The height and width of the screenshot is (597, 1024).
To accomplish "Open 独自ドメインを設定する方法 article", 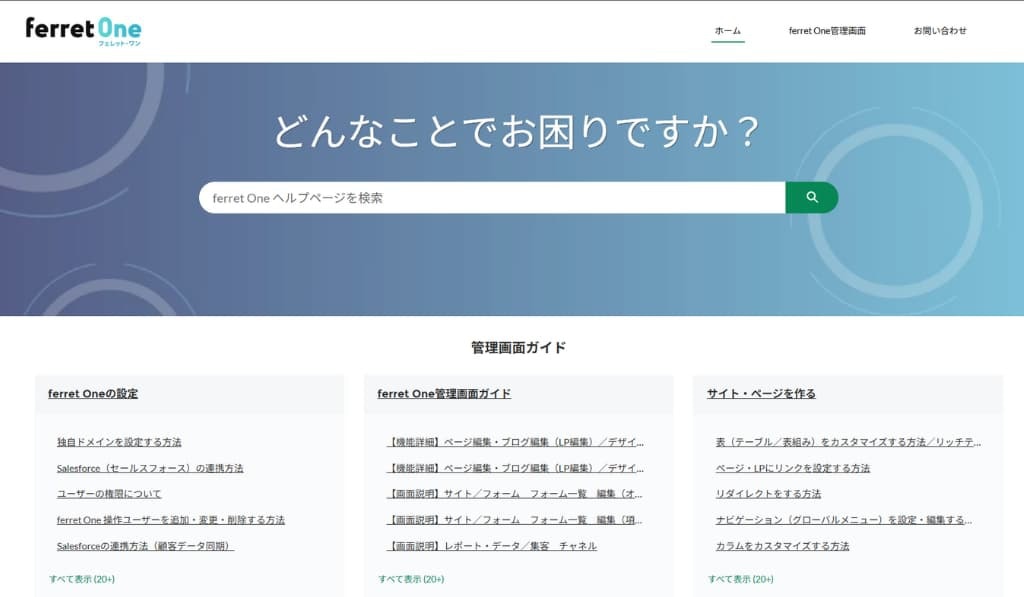I will tap(119, 442).
